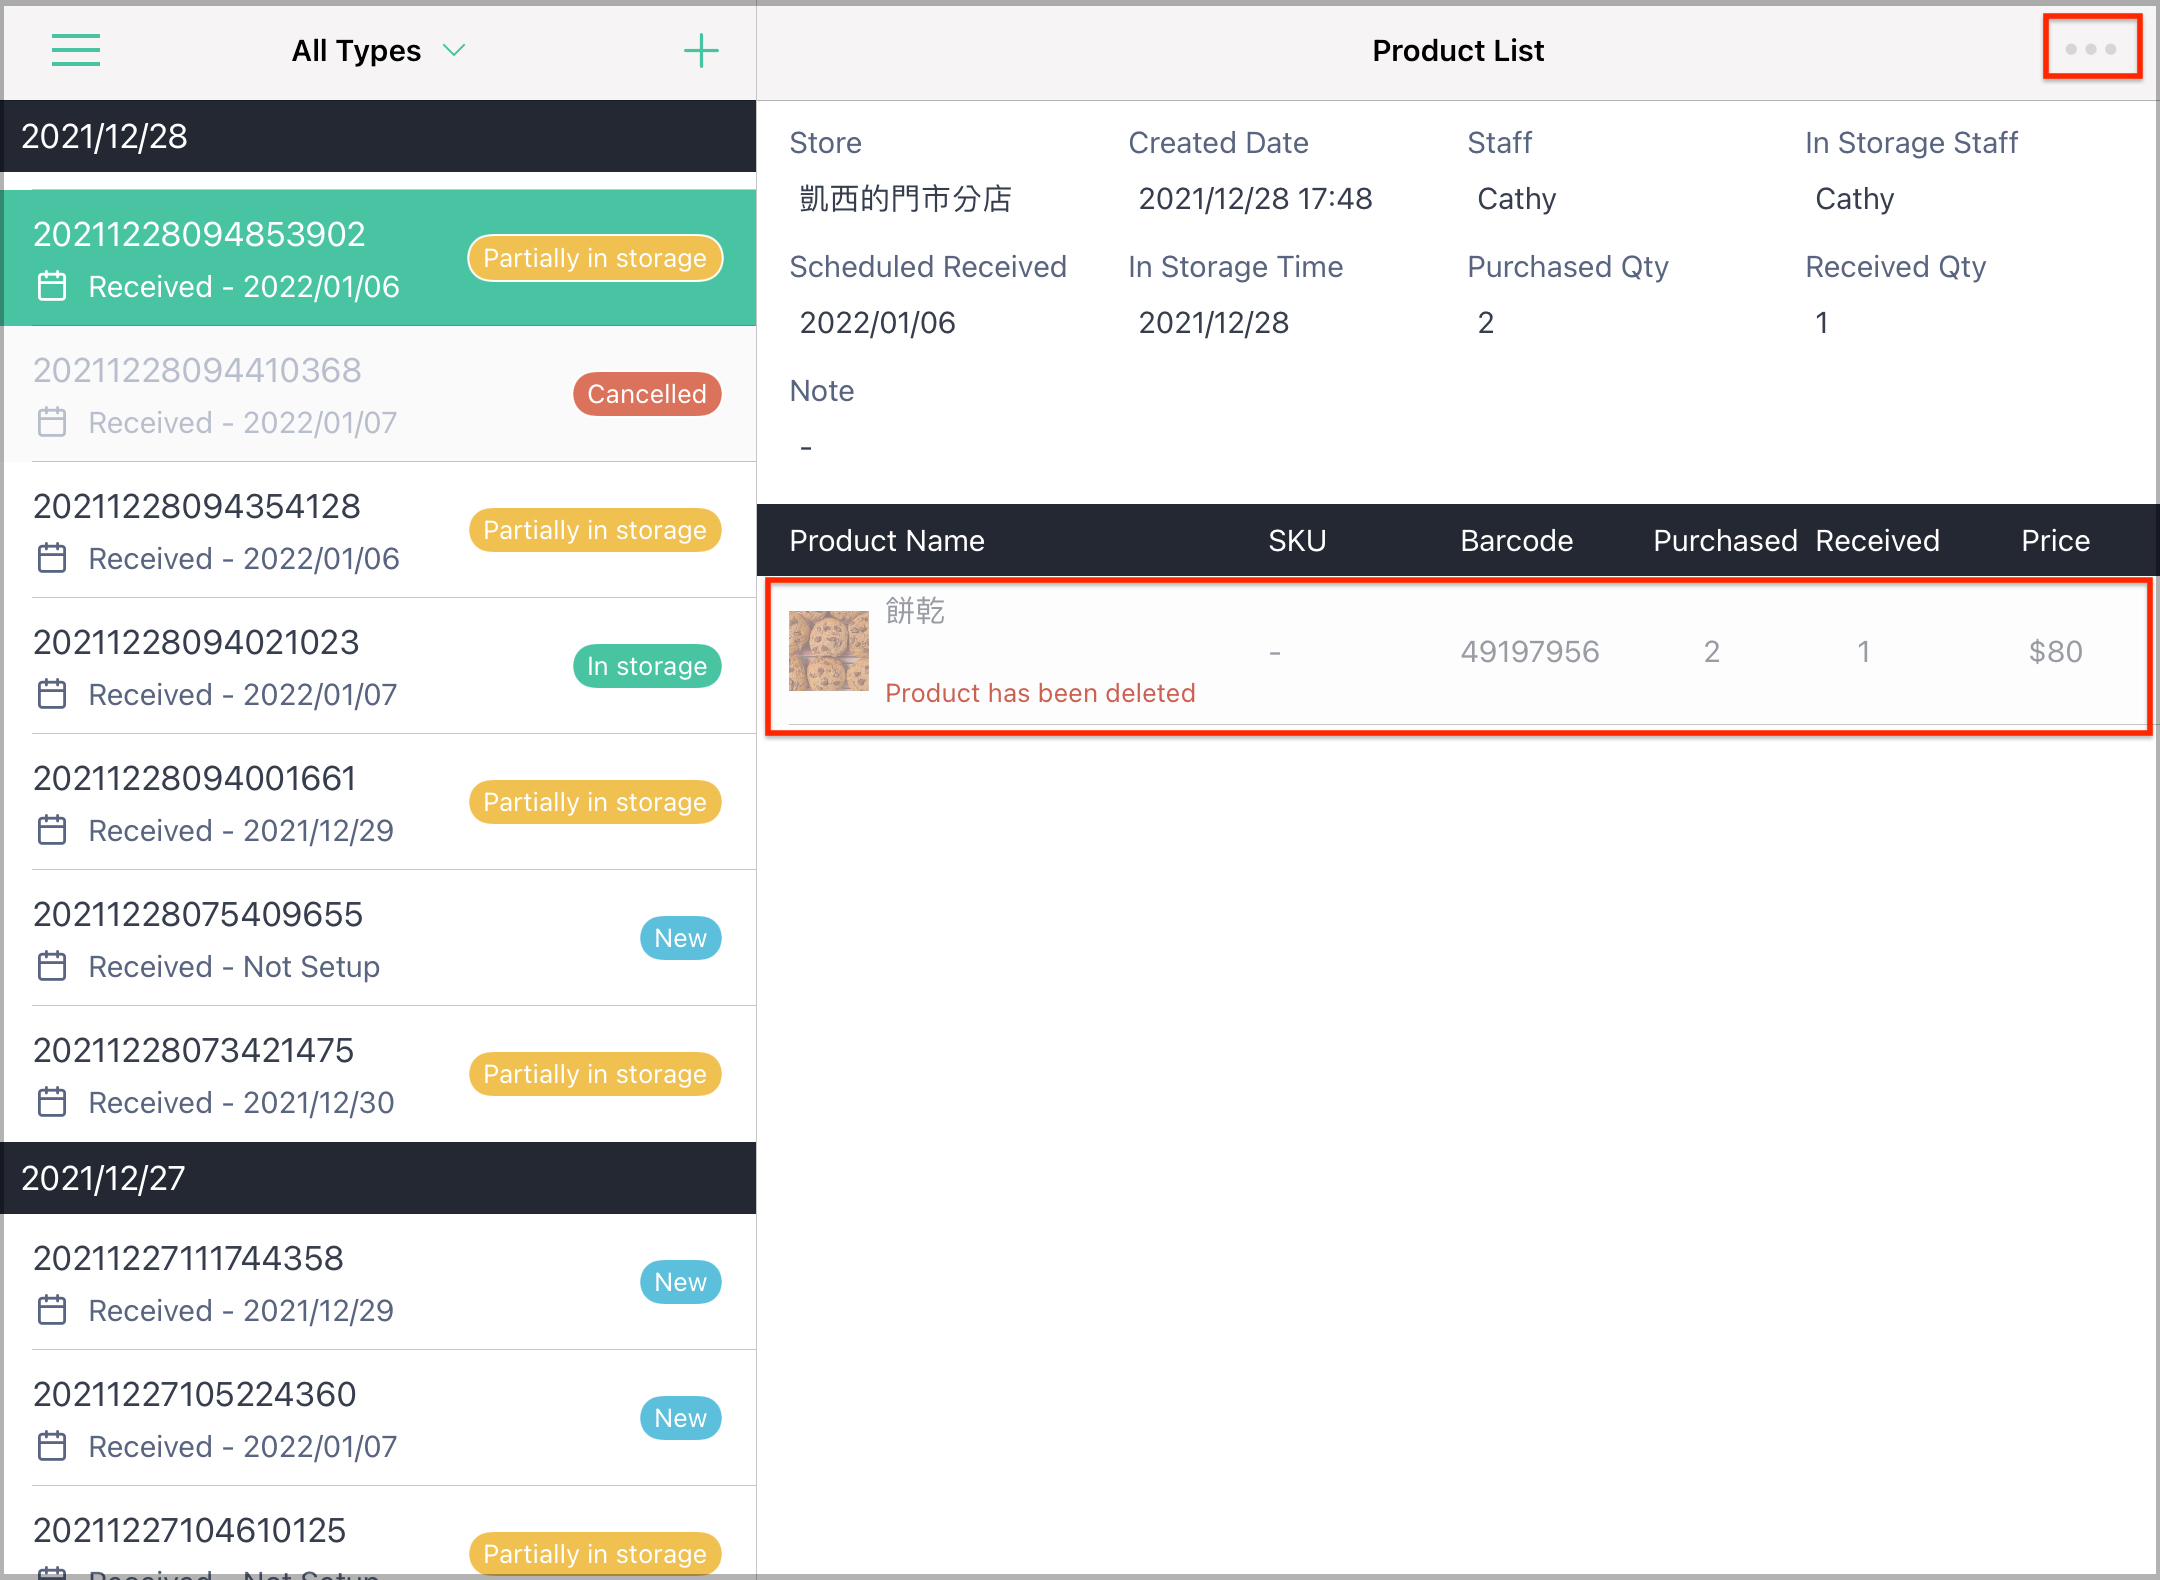
Task: Click the Product has been deleted message
Action: 1040,693
